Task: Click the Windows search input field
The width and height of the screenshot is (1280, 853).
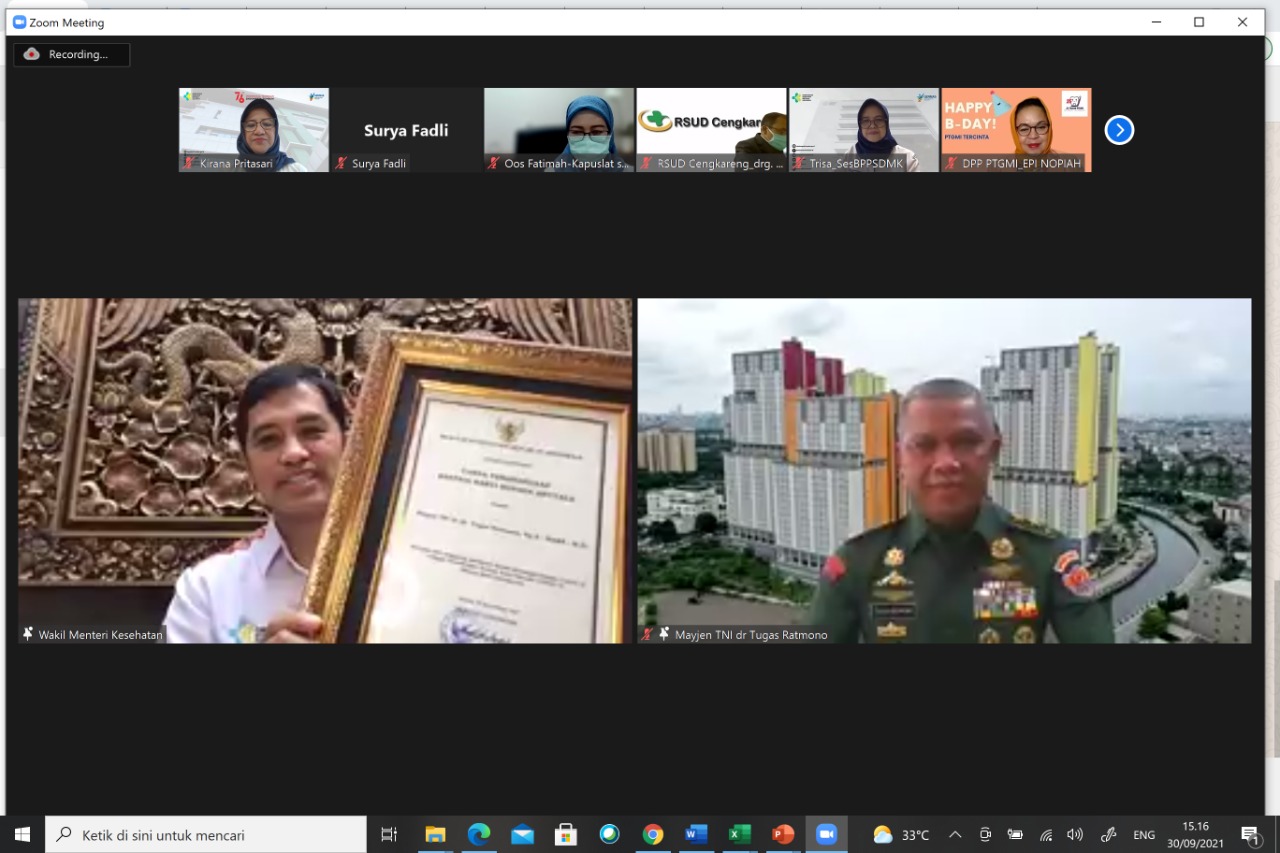Action: click(200, 834)
